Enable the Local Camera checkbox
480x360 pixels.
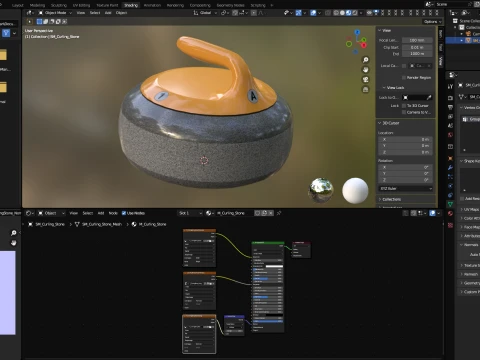(404, 66)
